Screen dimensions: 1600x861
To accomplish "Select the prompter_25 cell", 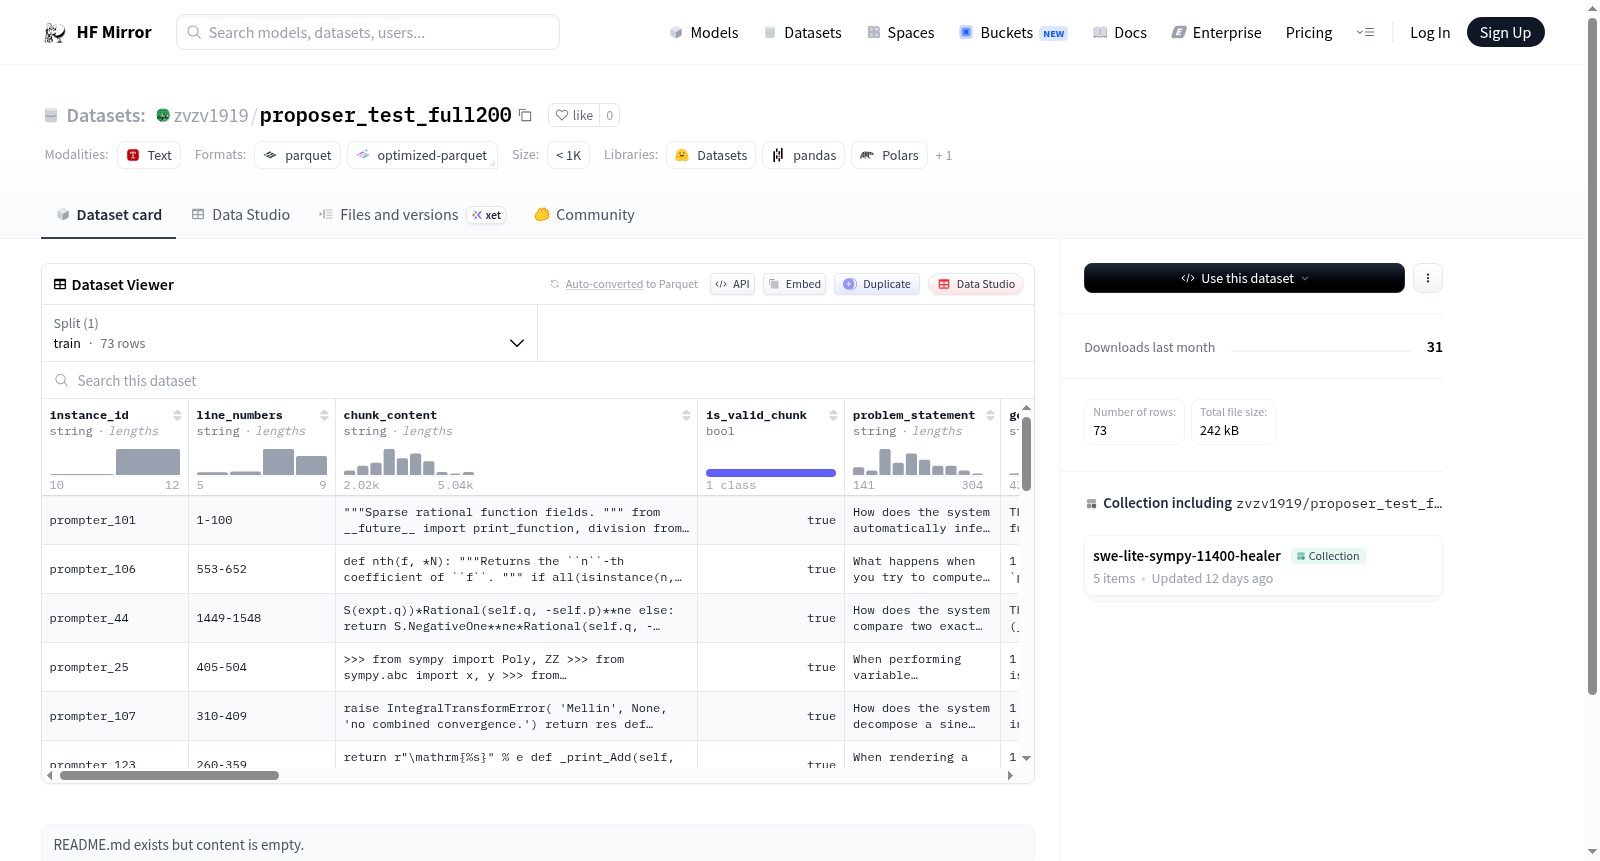I will tap(115, 667).
